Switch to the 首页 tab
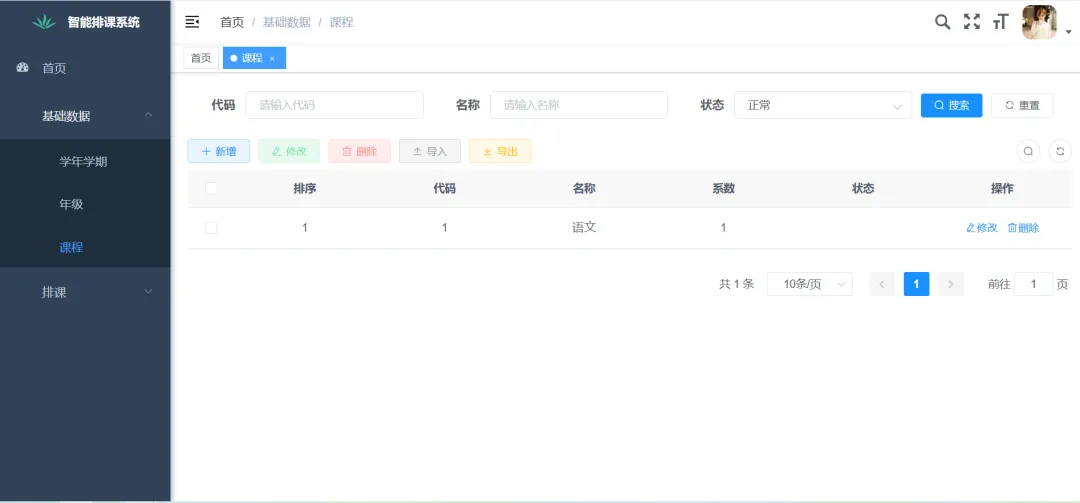 [x=201, y=58]
